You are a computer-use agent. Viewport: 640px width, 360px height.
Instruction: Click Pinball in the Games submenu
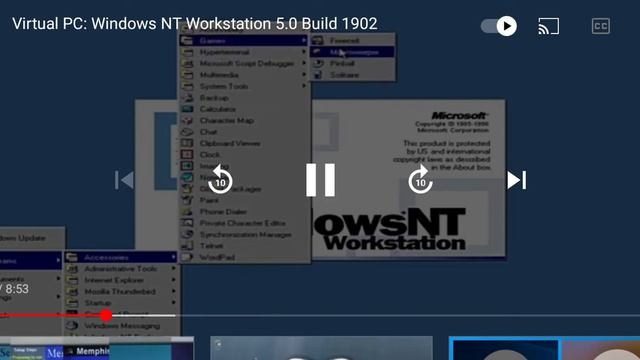[x=352, y=63]
